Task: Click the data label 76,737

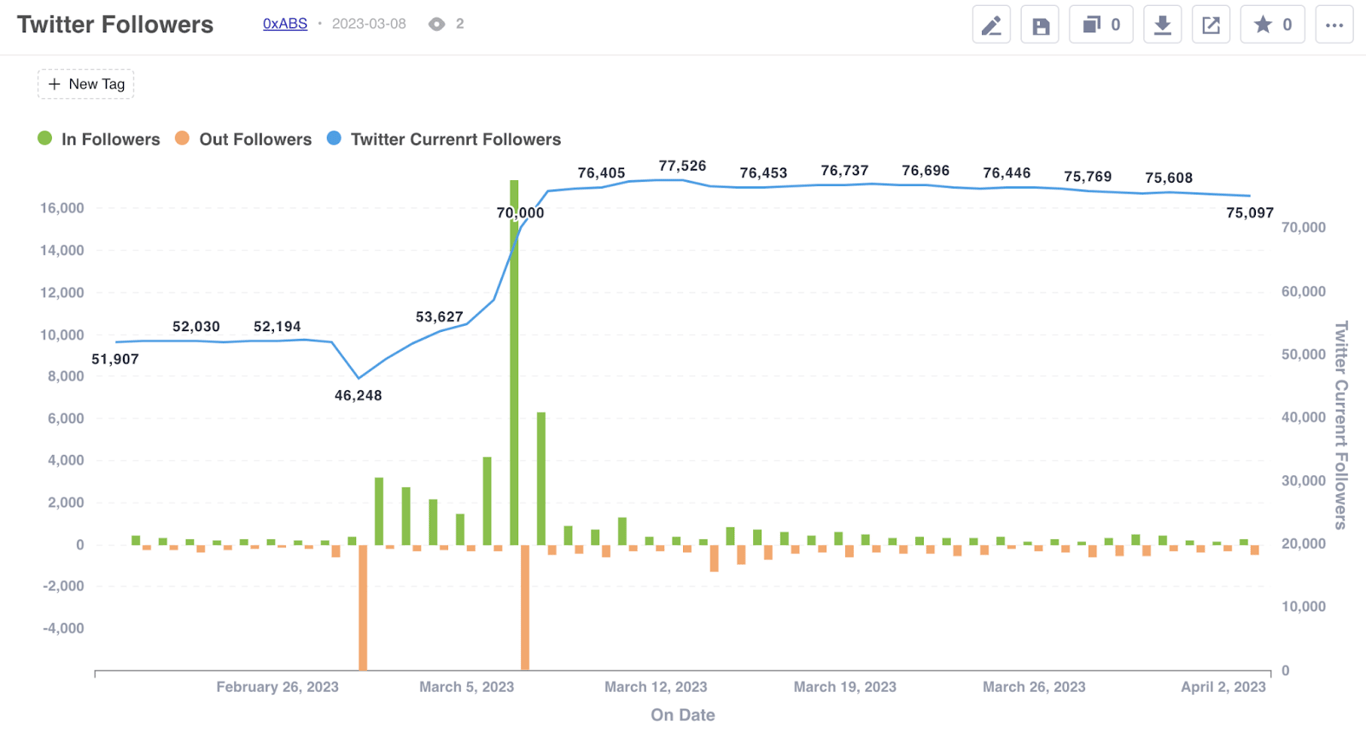Action: coord(844,171)
